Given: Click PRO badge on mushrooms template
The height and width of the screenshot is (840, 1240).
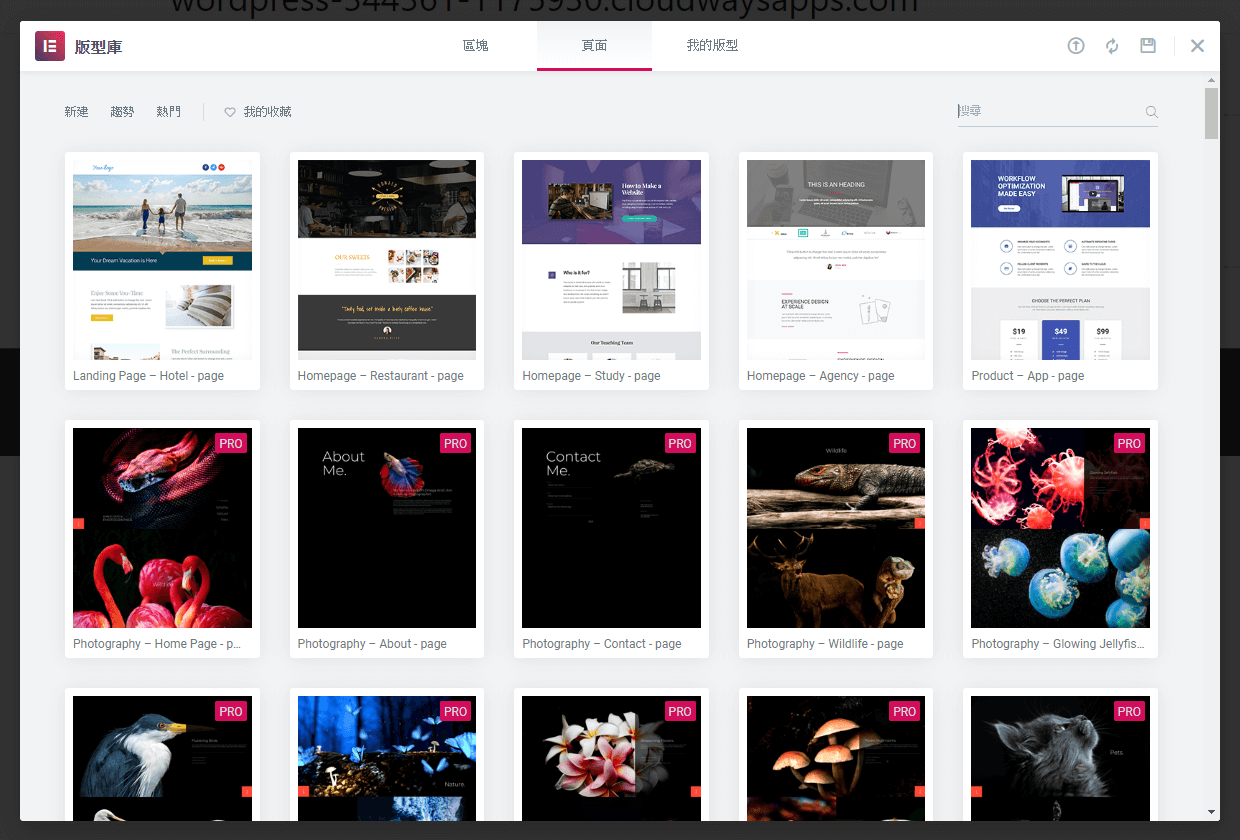Looking at the screenshot, I should [905, 711].
